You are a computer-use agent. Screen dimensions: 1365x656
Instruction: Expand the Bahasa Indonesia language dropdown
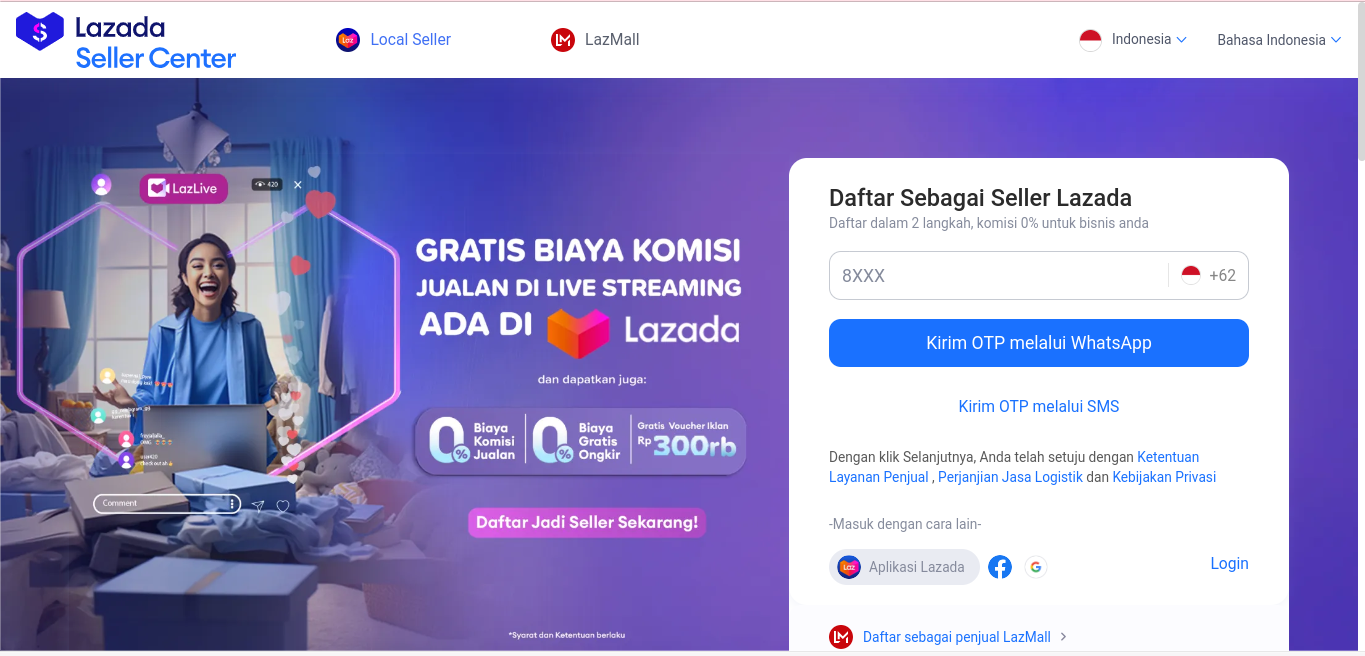tap(1279, 40)
